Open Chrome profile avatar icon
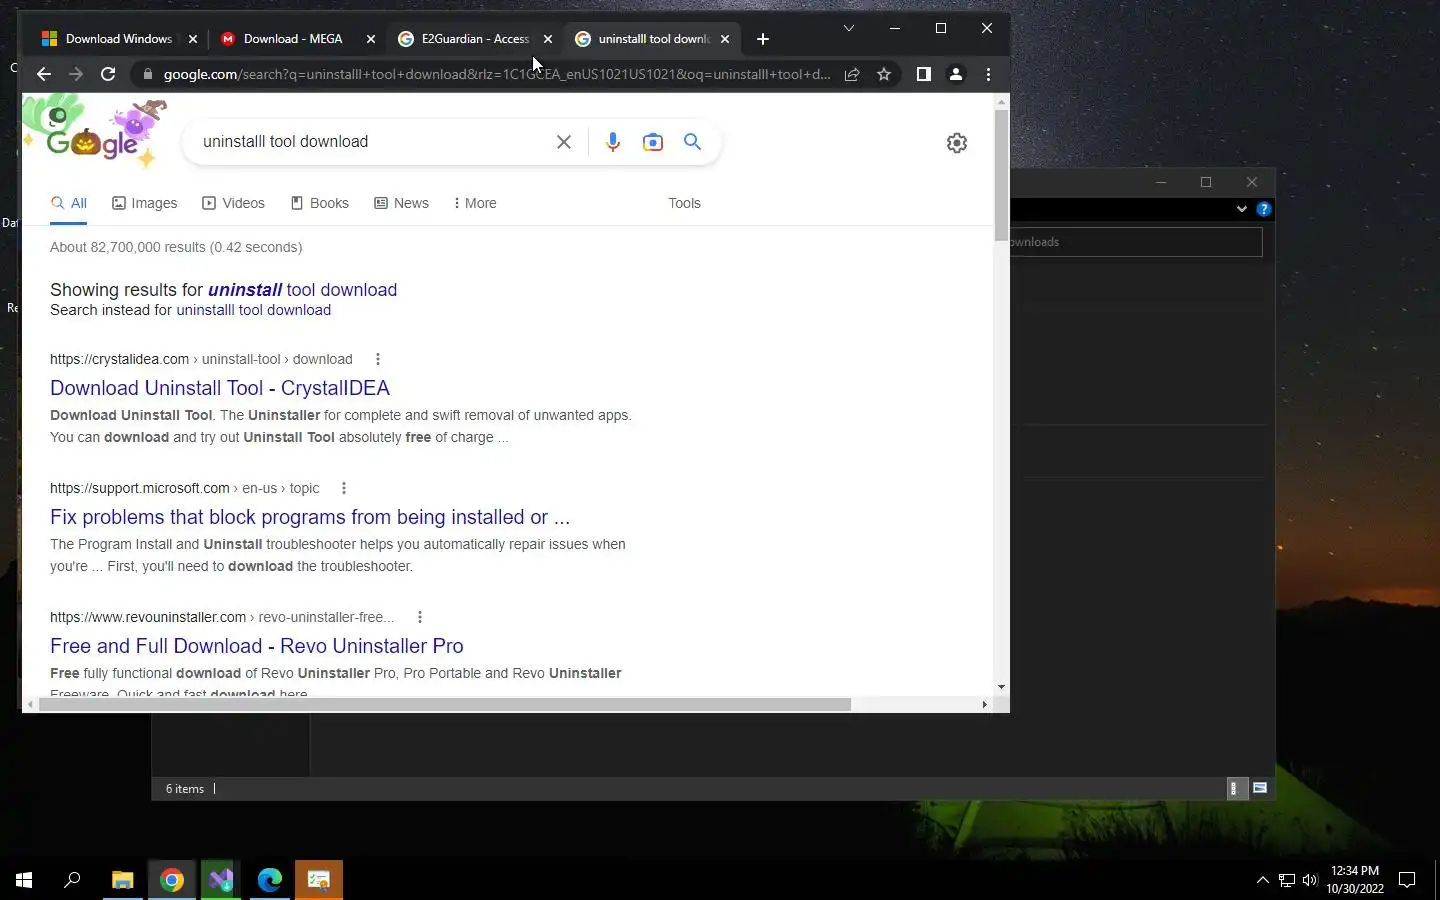The height and width of the screenshot is (900, 1440). (956, 74)
